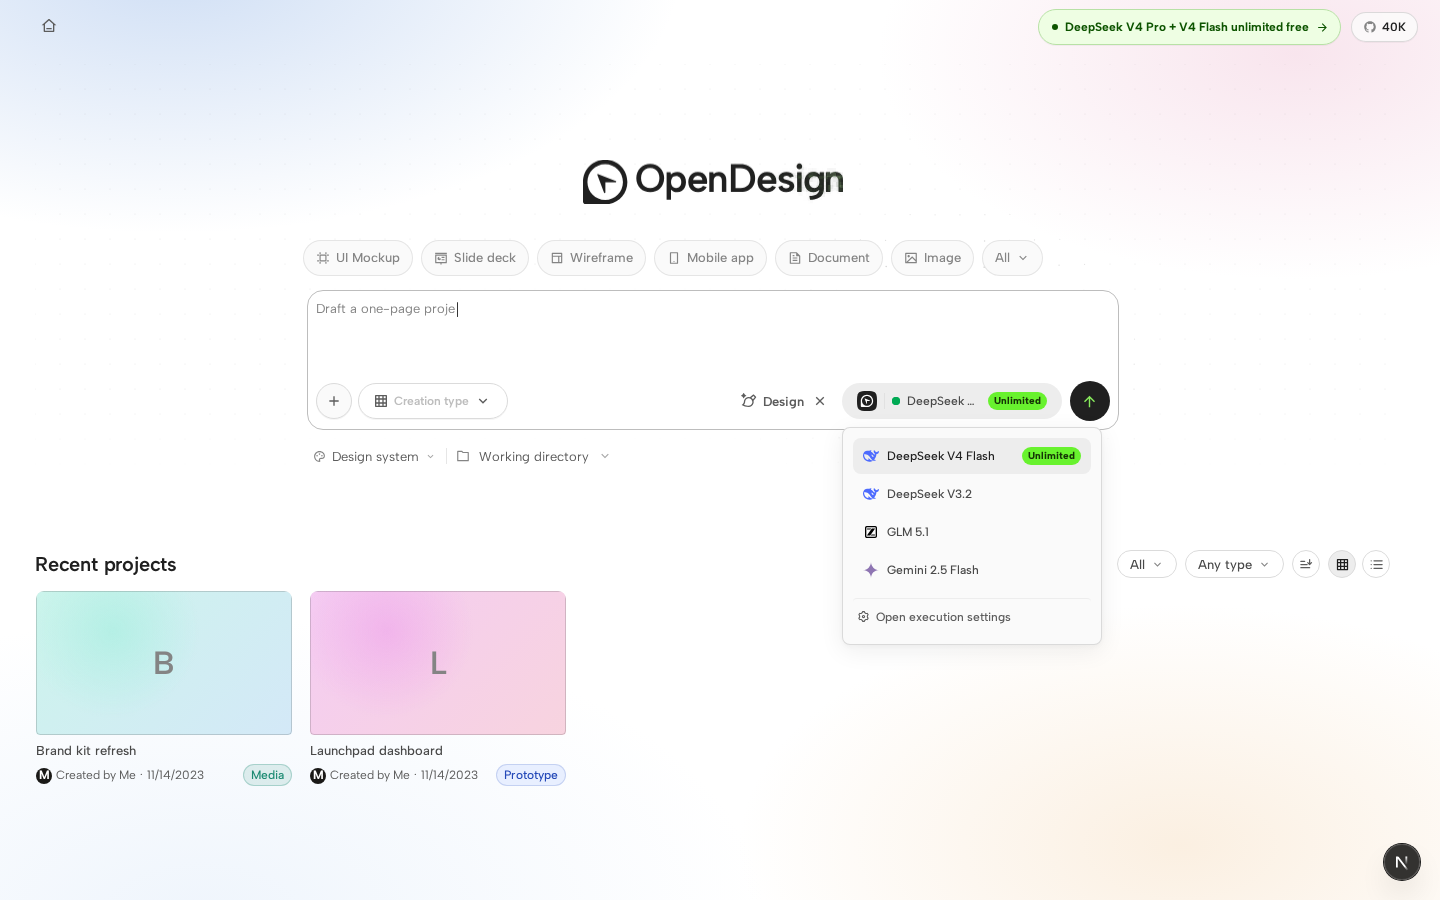Click the agent icon in model selector

click(867, 401)
